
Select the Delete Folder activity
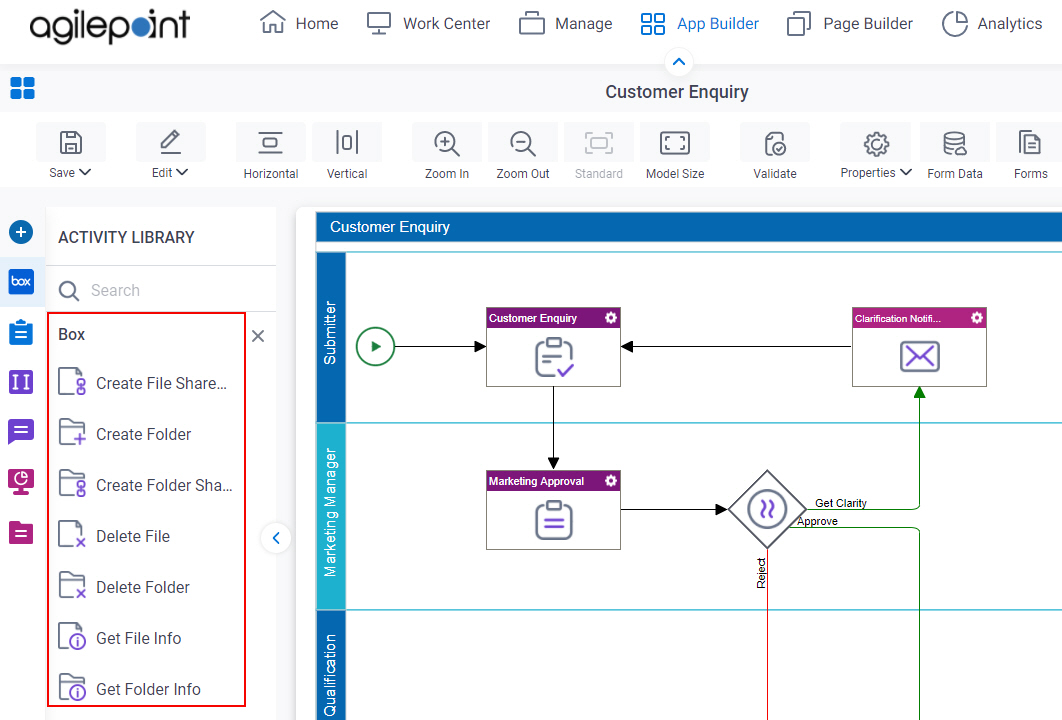tap(125, 587)
